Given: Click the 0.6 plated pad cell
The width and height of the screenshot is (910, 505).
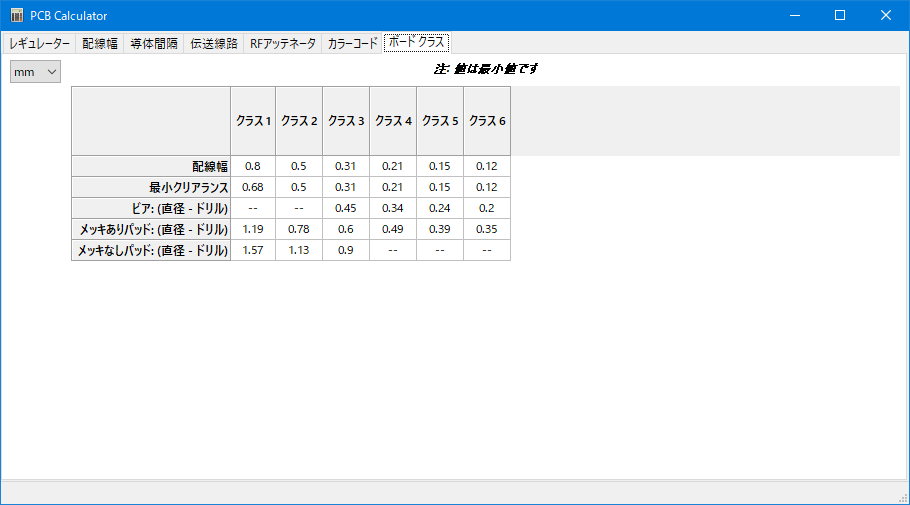Looking at the screenshot, I should click(x=346, y=229).
